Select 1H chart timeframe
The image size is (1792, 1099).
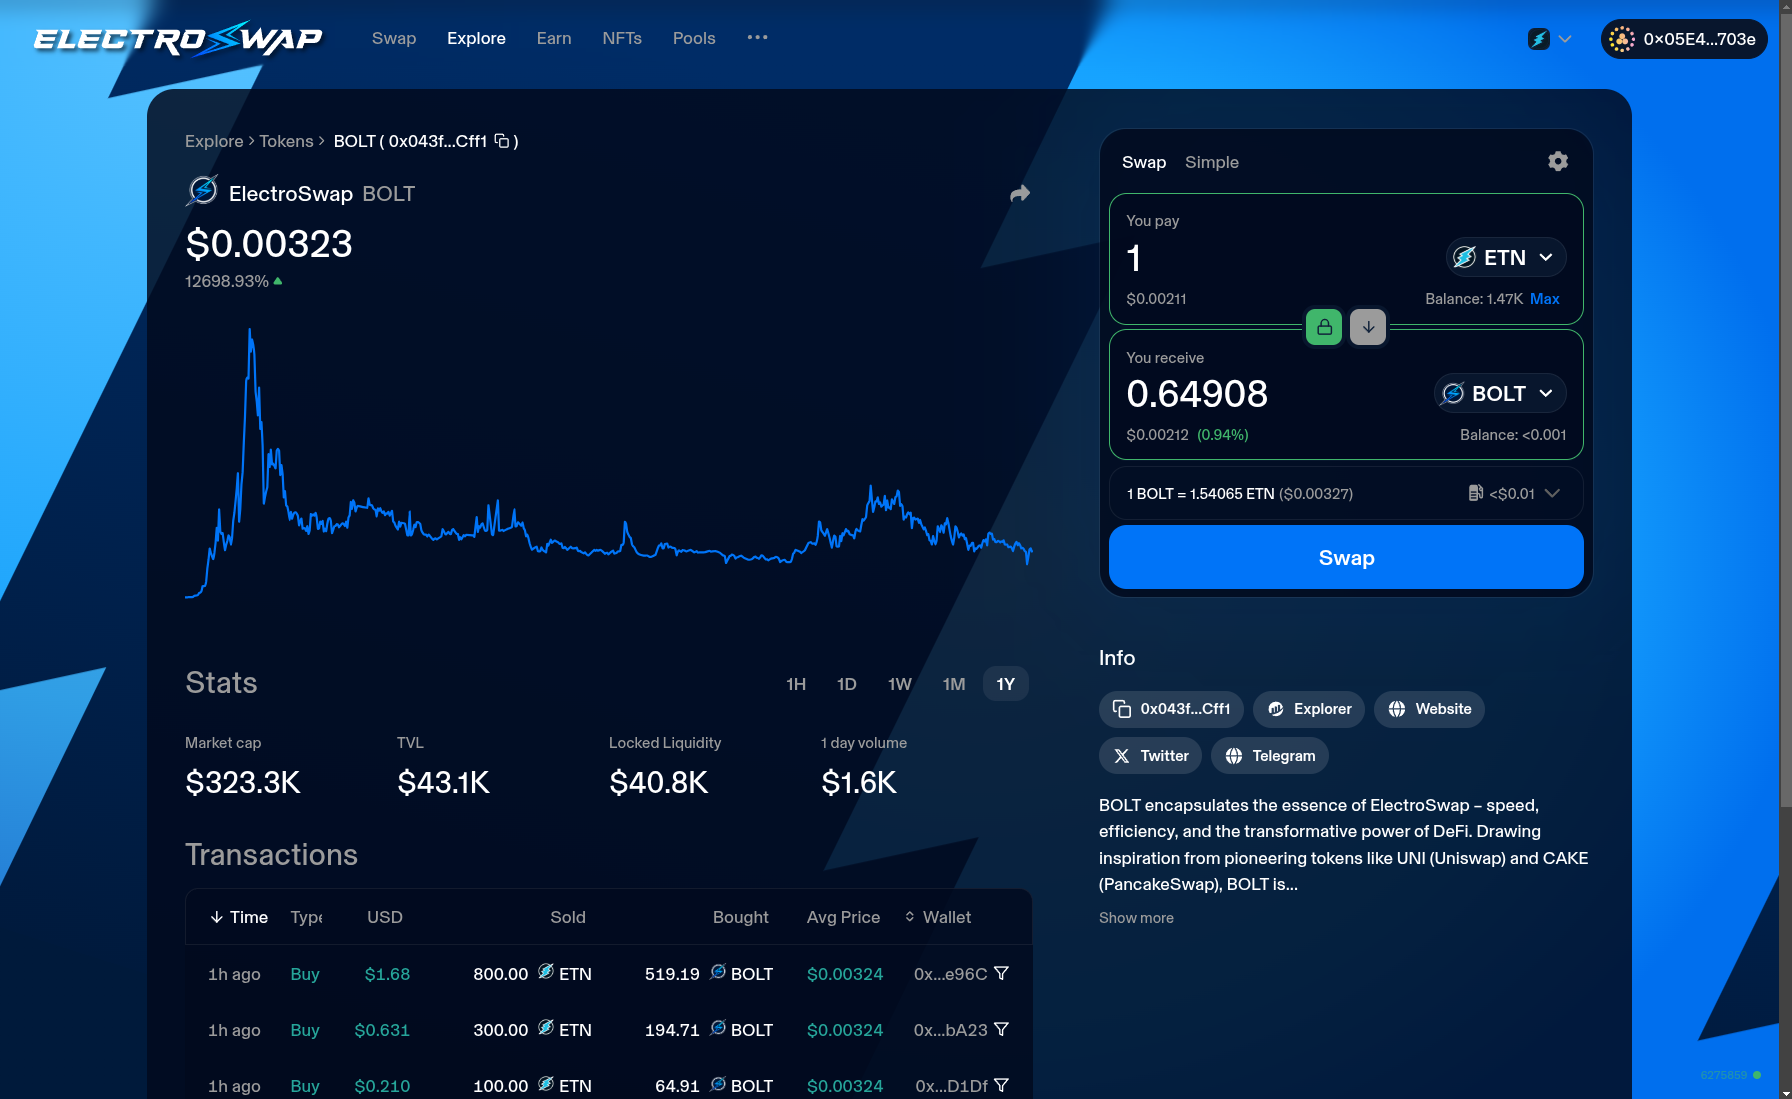[x=796, y=684]
